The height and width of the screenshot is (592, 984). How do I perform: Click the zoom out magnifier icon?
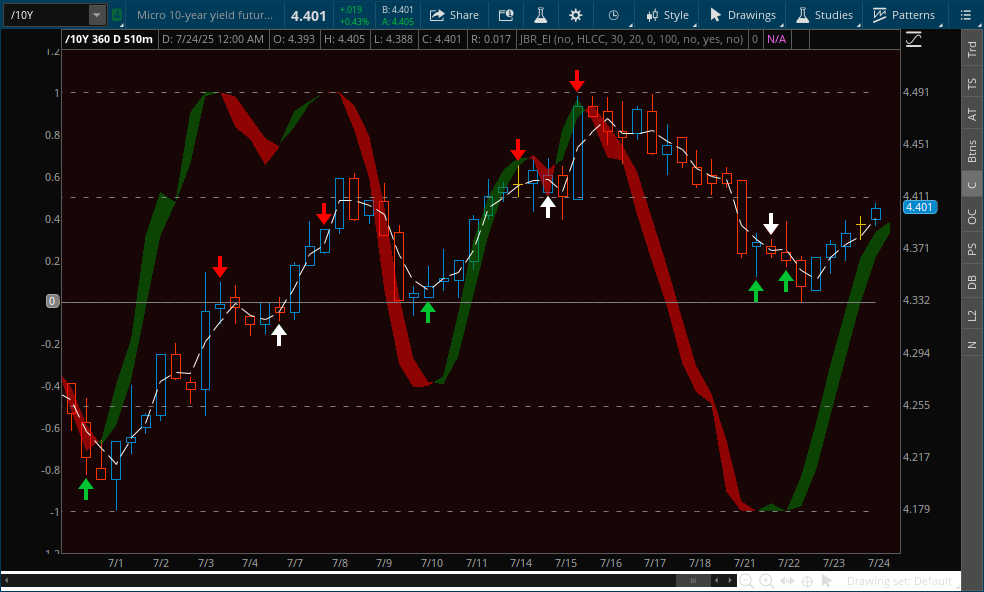coord(746,581)
